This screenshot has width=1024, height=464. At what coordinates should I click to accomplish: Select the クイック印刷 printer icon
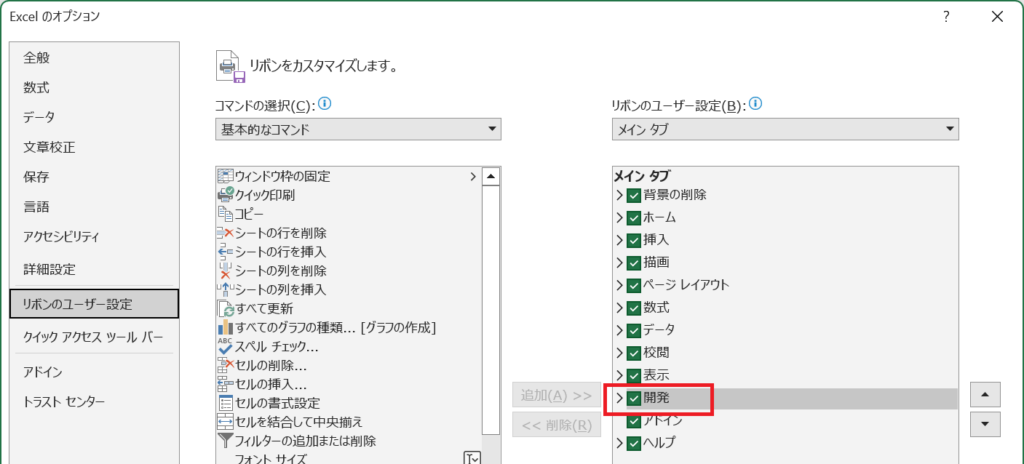pos(225,194)
